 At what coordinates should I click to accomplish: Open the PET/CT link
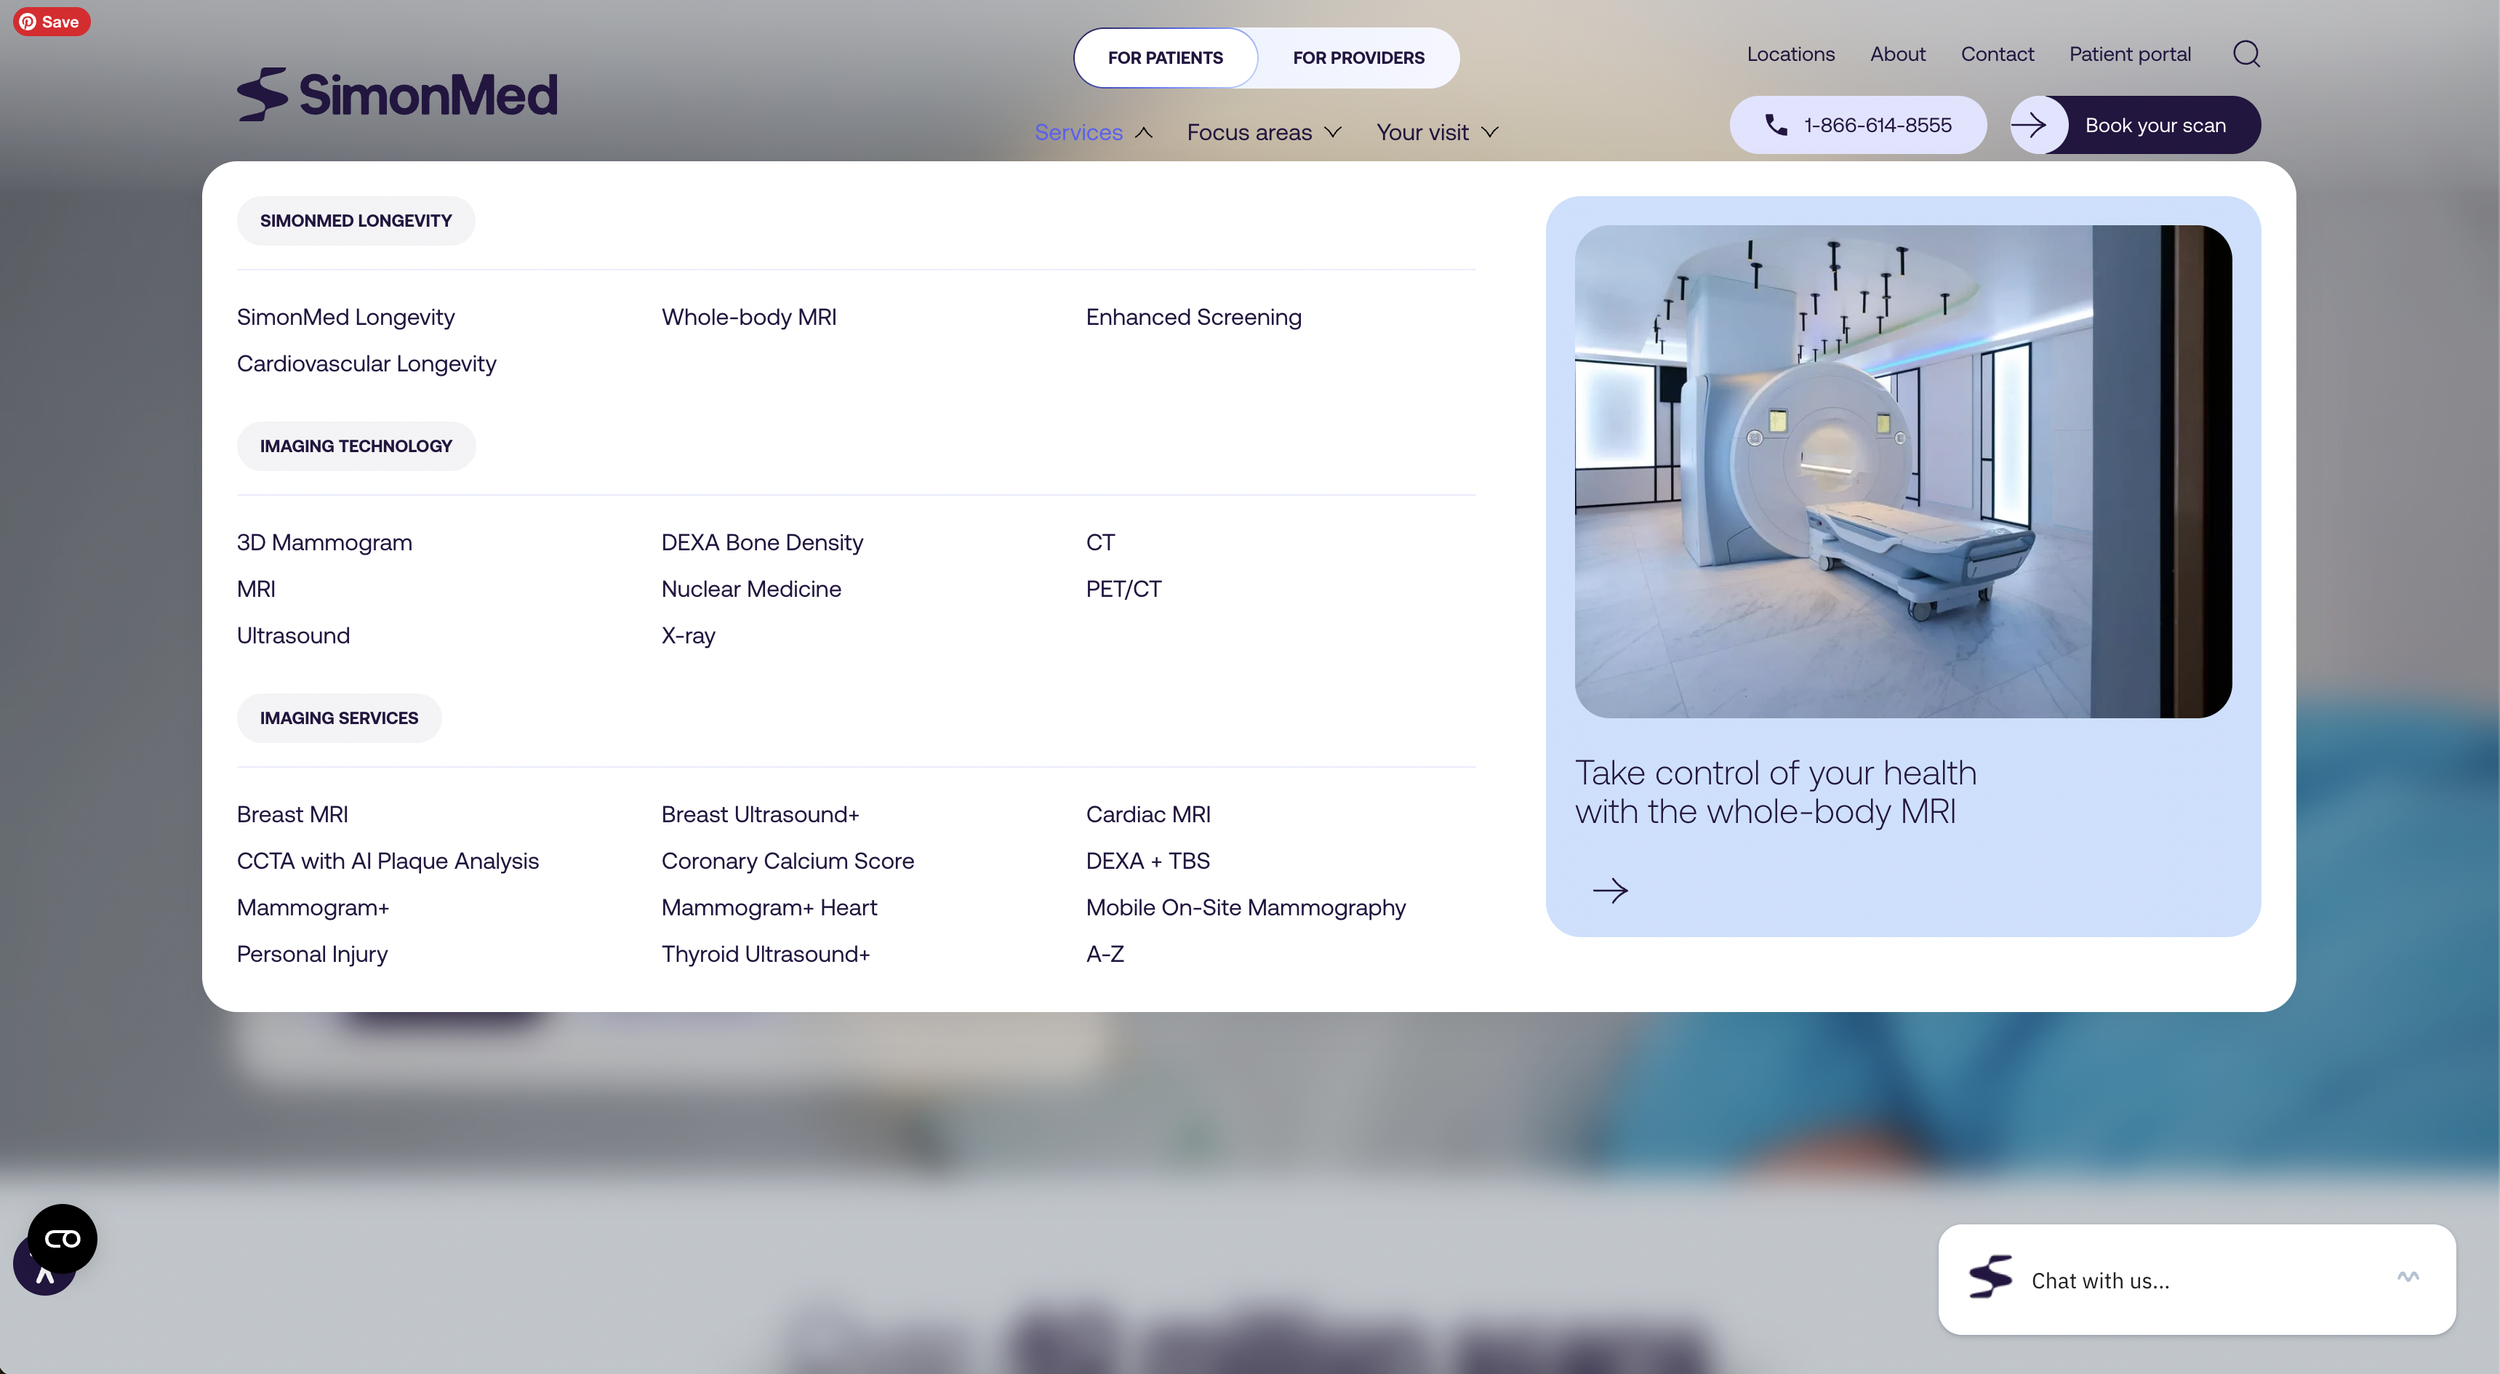[1123, 589]
